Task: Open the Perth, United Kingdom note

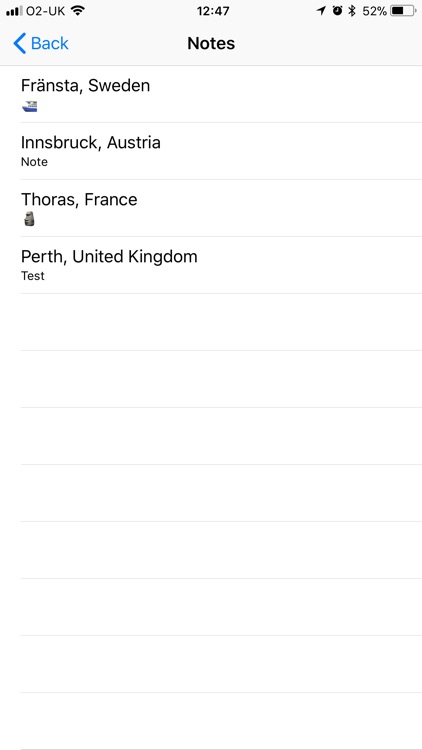Action: coord(211,265)
